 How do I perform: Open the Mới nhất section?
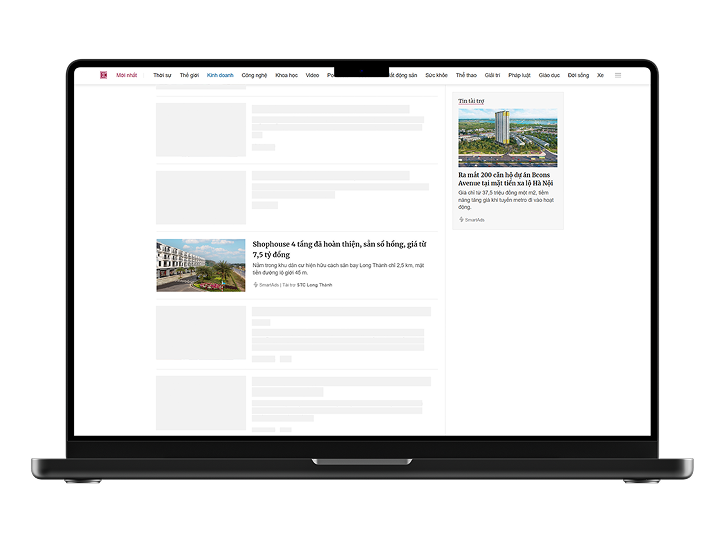point(127,75)
